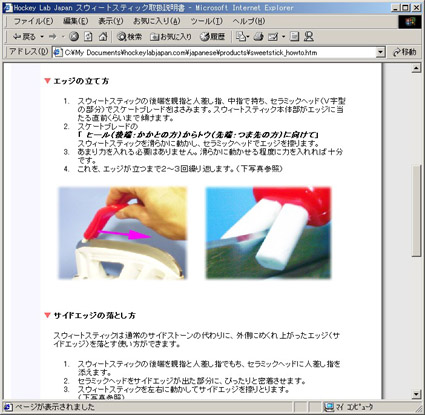Open the Back button history dropdown
Viewport: 425px width, 415px height.
click(x=42, y=37)
